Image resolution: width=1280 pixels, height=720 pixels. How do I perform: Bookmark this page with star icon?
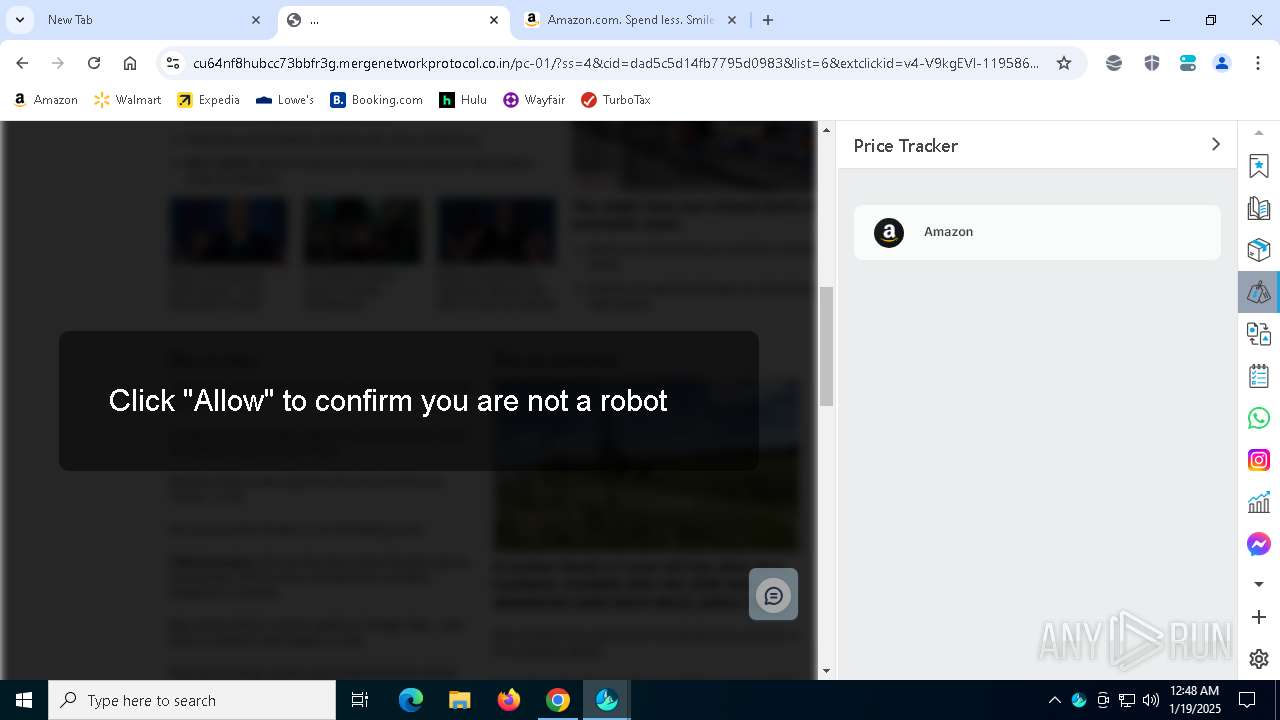tap(1064, 63)
